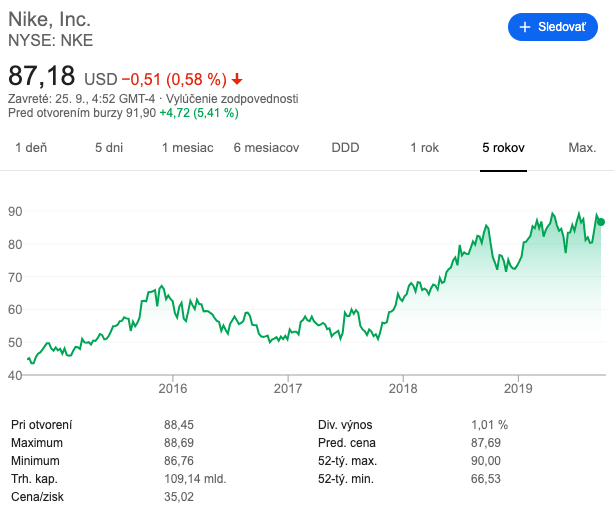Open the Vylúčenie zodpovednosti disclaimer link
The width and height of the screenshot is (614, 519).
(232, 99)
